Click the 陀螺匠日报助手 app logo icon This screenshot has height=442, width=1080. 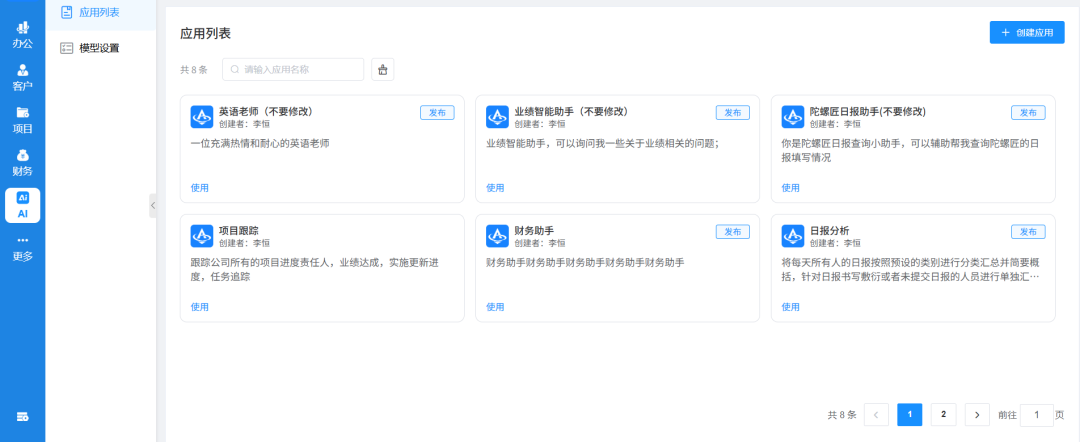tap(793, 117)
